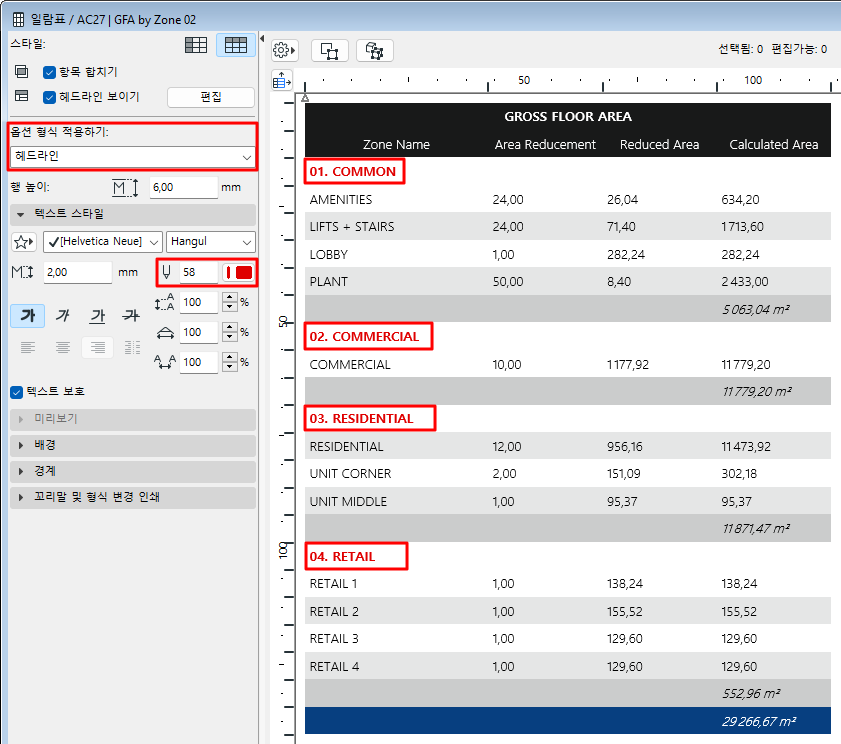This screenshot has height=744, width=841.
Task: Select the second table style layout icon
Action: tap(235, 45)
